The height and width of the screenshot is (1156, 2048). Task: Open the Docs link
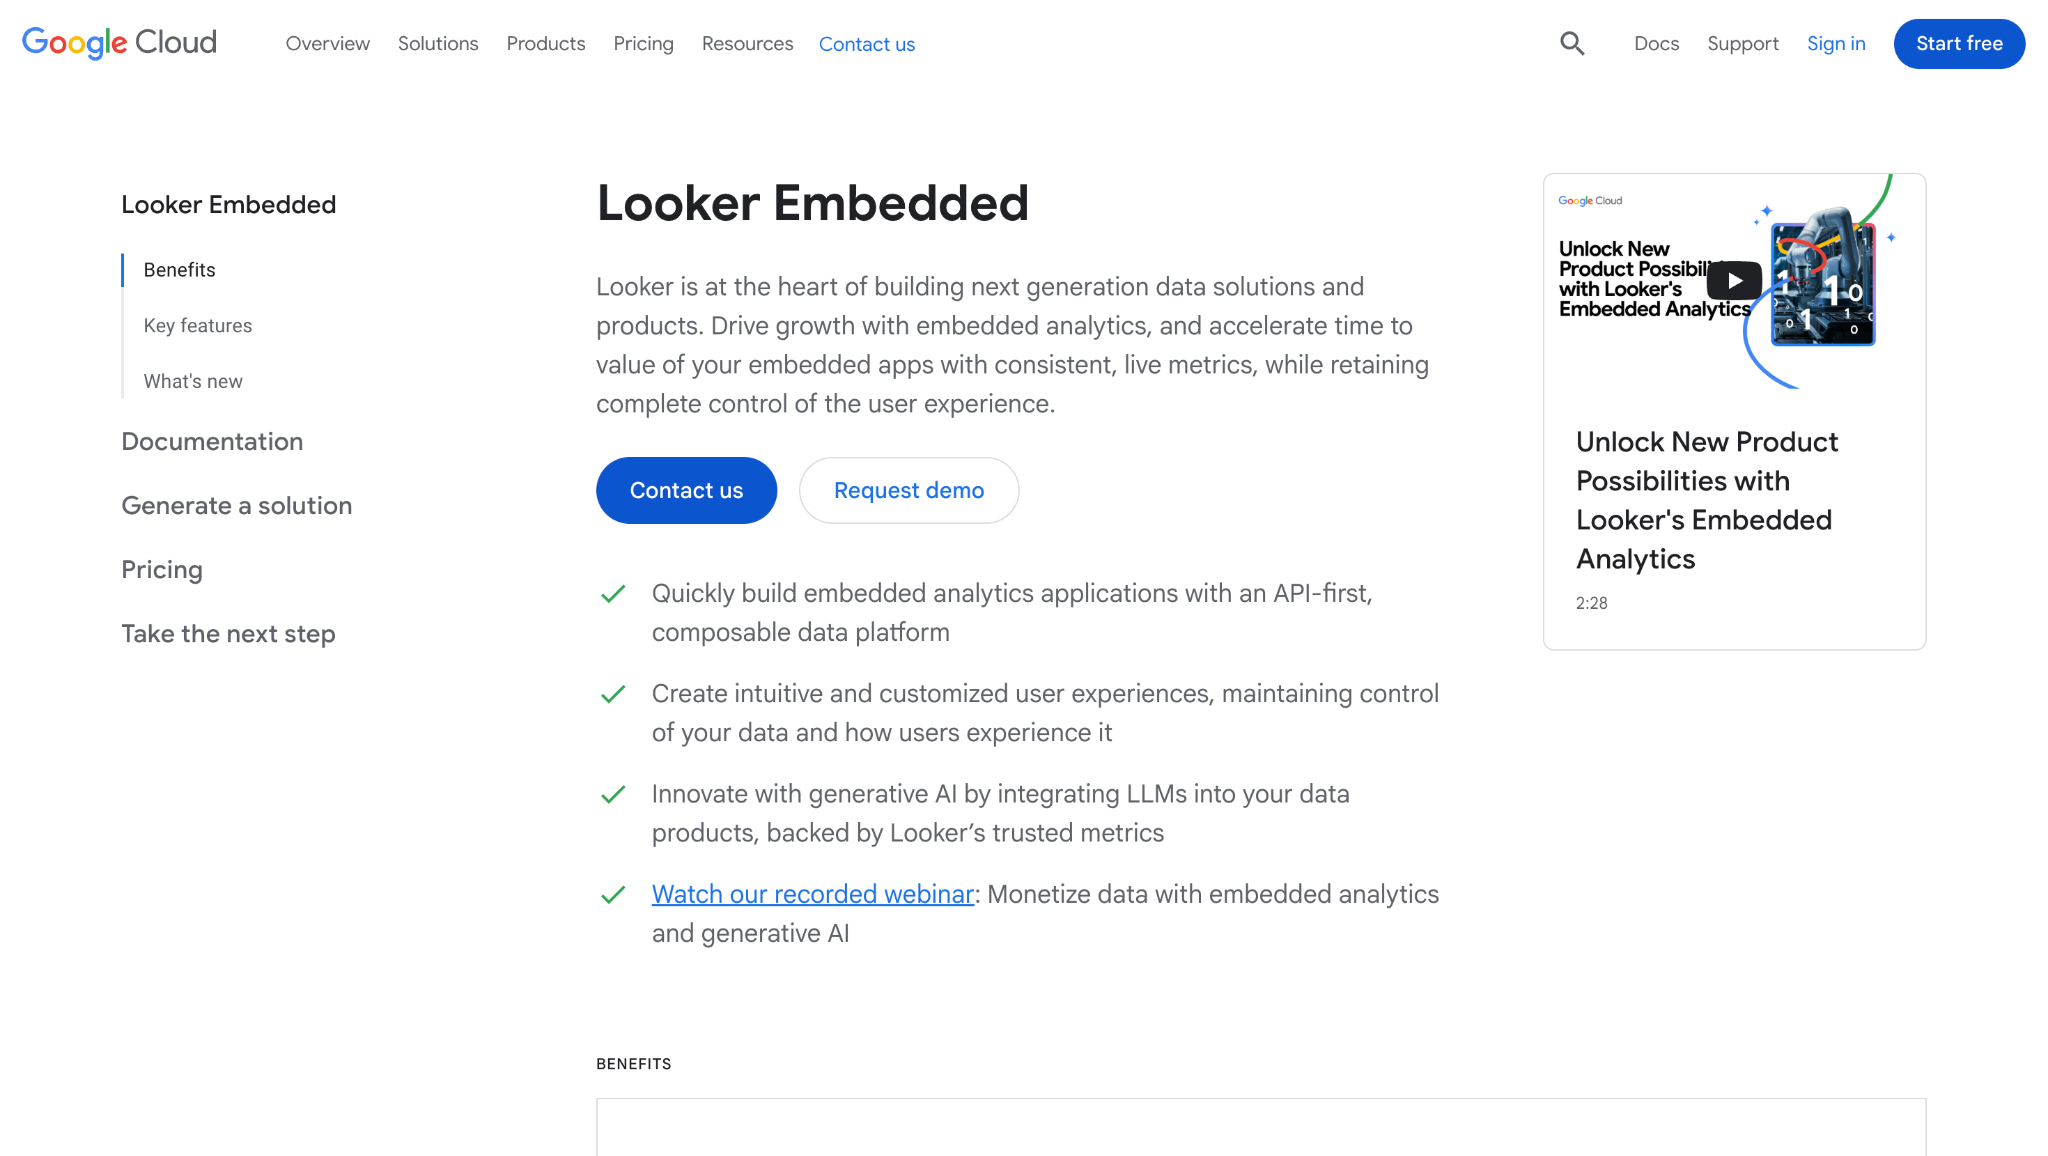click(x=1656, y=44)
